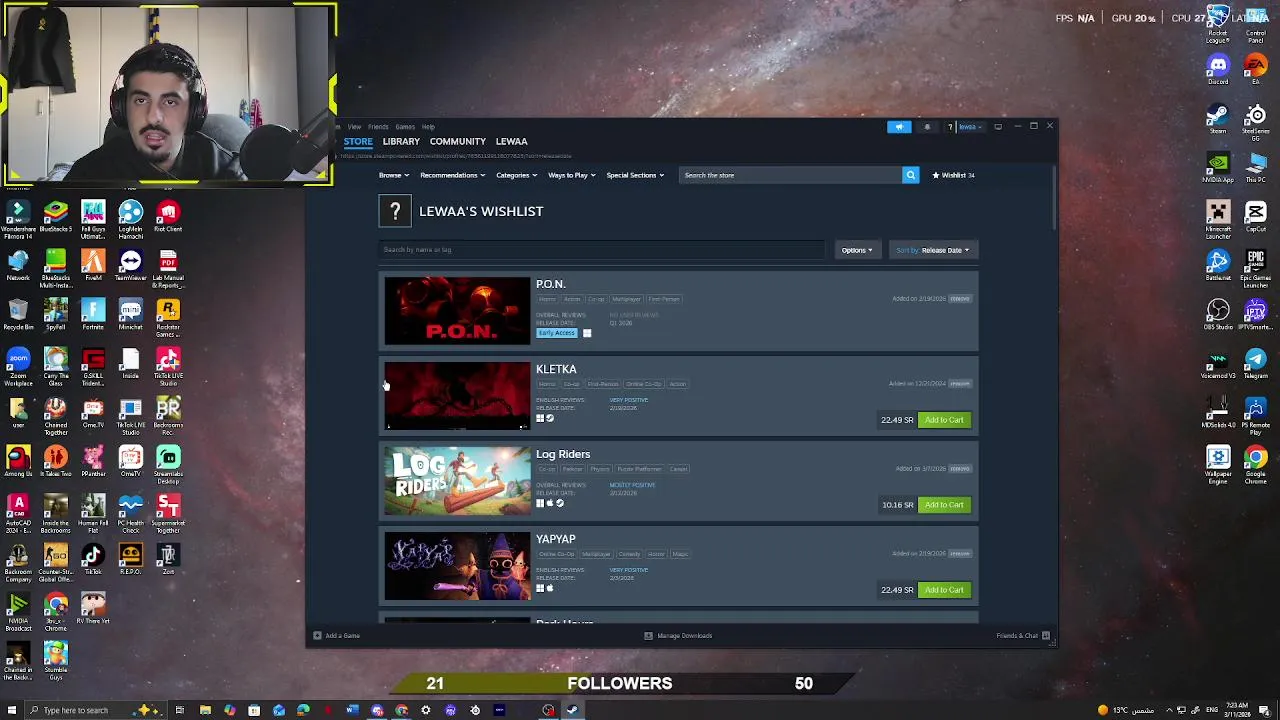Image resolution: width=1280 pixels, height=720 pixels.
Task: Open CapCut desktop shortcut
Action: pyautogui.click(x=1256, y=217)
